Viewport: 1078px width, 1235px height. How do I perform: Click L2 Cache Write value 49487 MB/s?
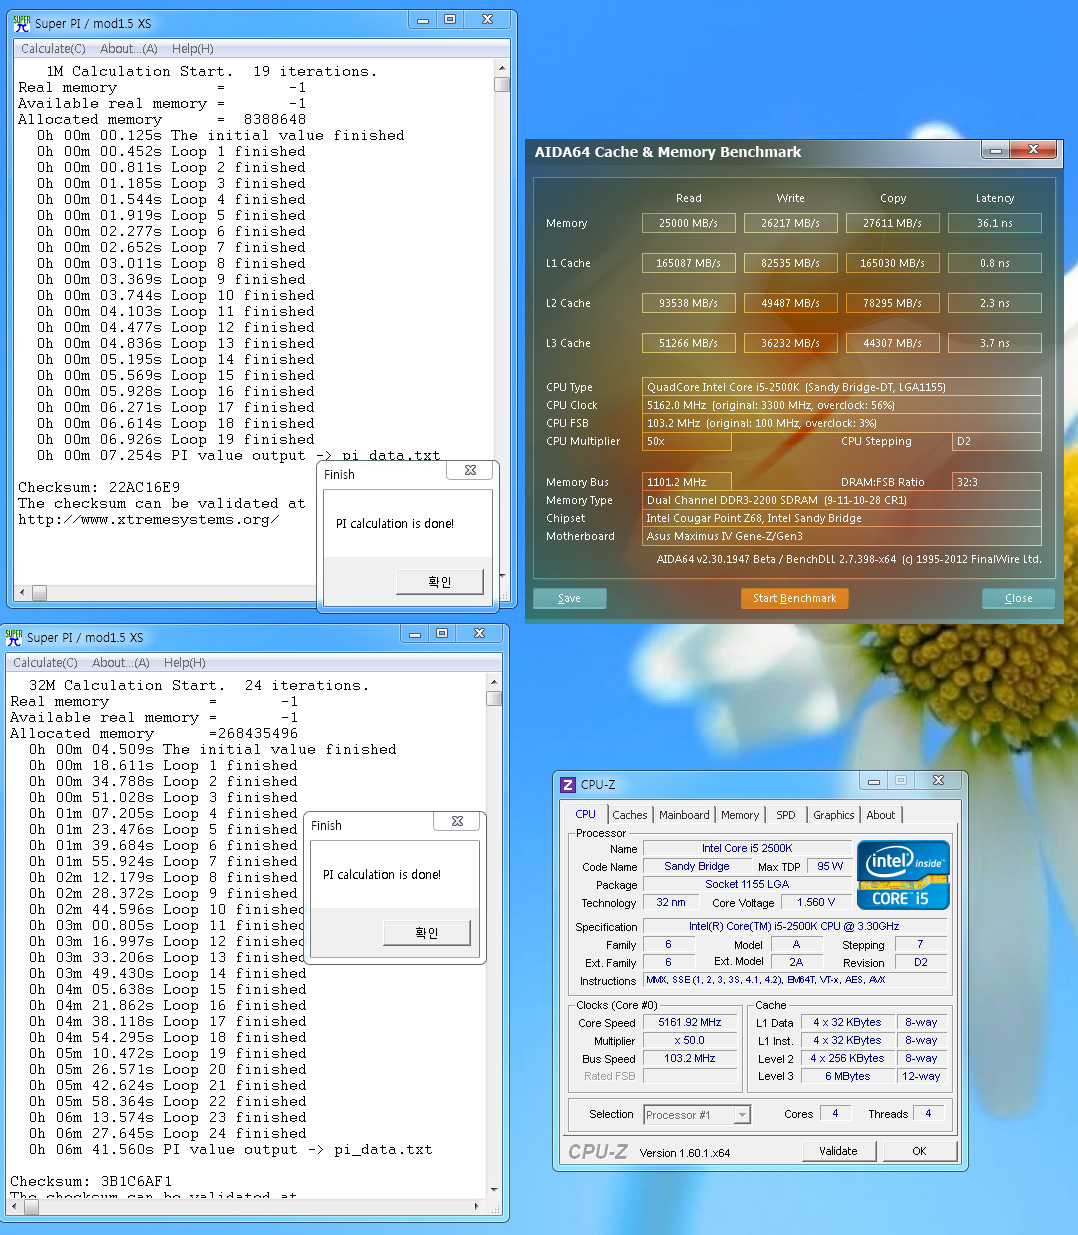coord(790,303)
